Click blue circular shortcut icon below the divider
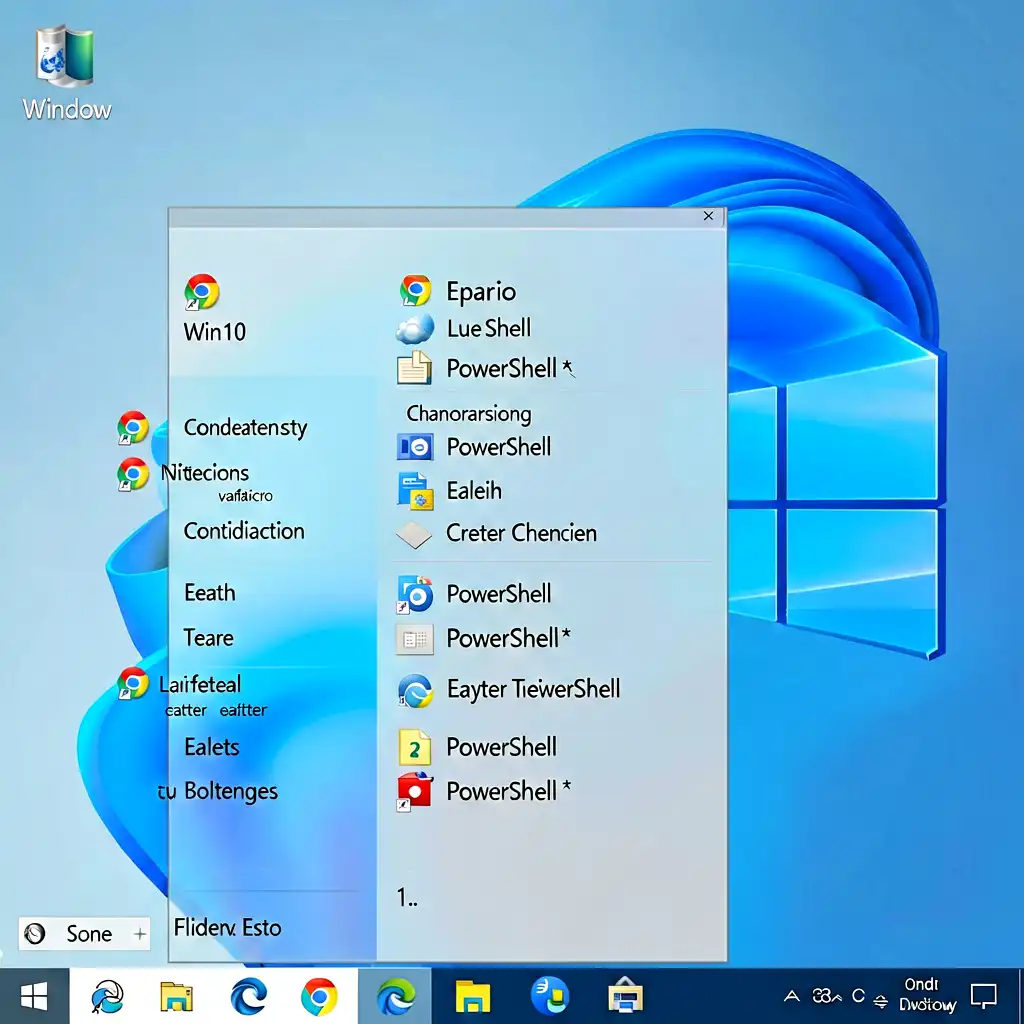Image resolution: width=1024 pixels, height=1024 pixels. (415, 595)
